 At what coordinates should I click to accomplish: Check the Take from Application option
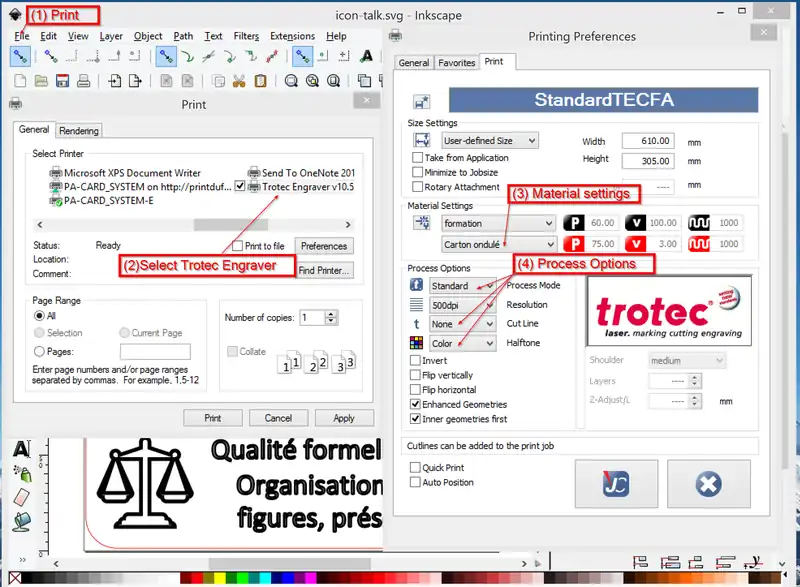[418, 158]
